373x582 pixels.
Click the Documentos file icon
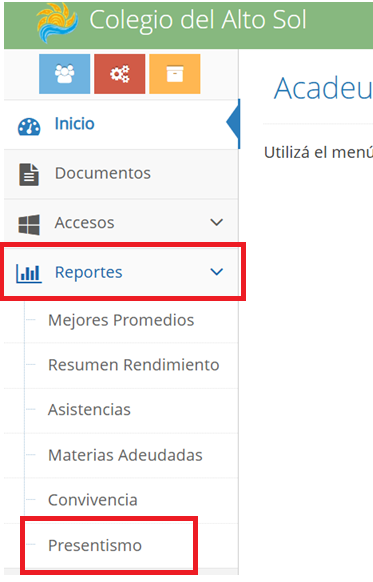pyautogui.click(x=29, y=174)
